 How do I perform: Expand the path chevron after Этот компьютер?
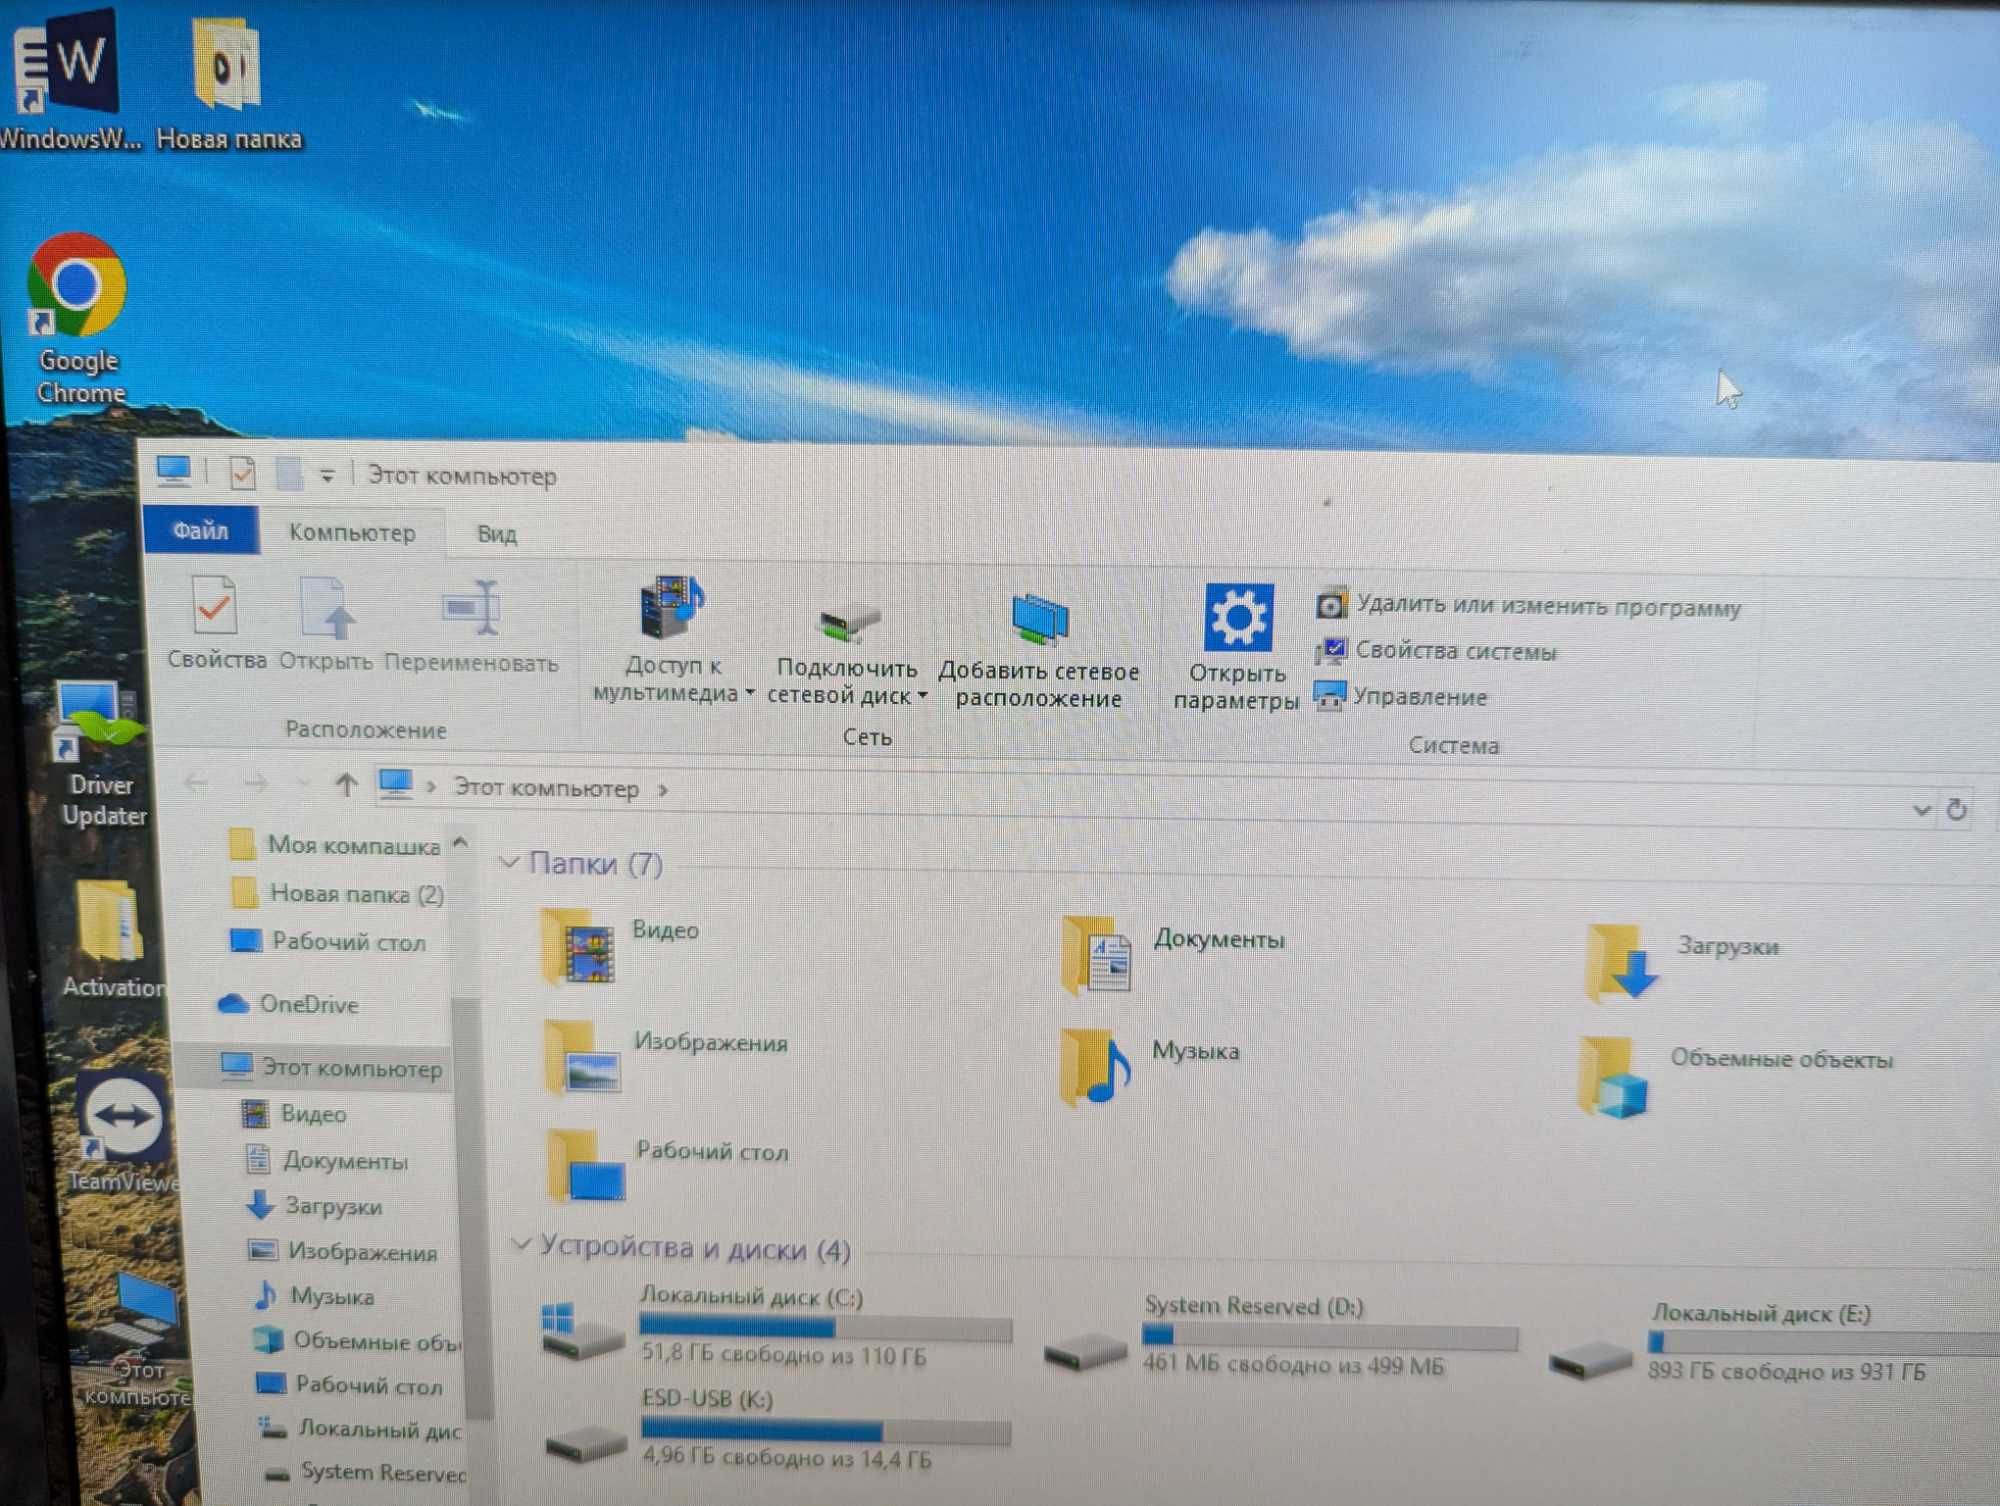[x=663, y=790]
